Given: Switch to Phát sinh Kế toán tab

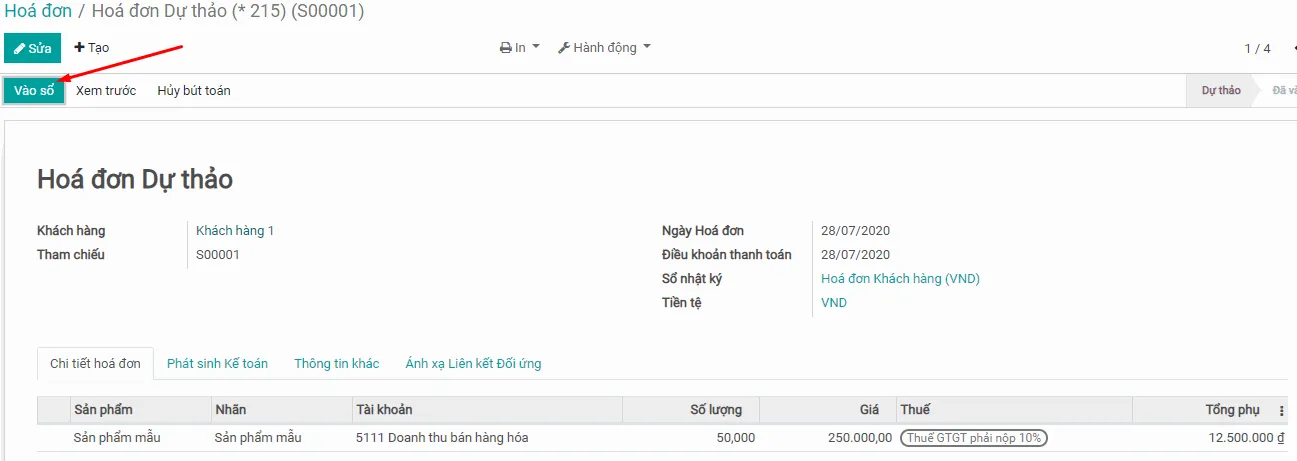Looking at the screenshot, I should [x=217, y=364].
